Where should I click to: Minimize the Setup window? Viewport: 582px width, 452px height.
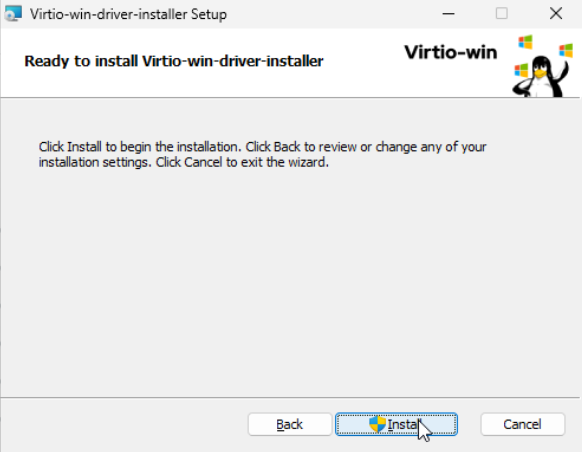pos(448,14)
